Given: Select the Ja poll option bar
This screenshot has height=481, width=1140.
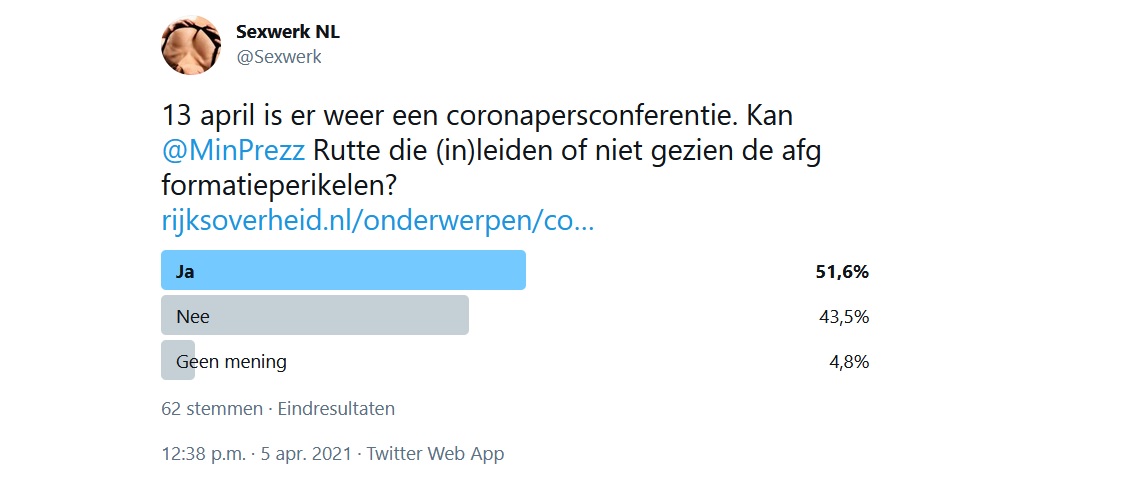Looking at the screenshot, I should pos(343,270).
